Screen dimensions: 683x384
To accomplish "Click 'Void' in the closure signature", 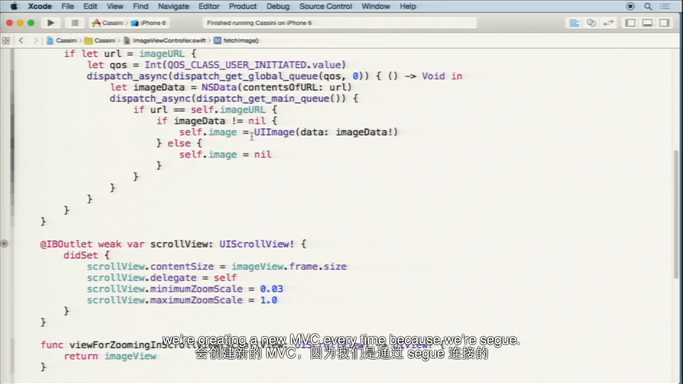I will [x=433, y=76].
